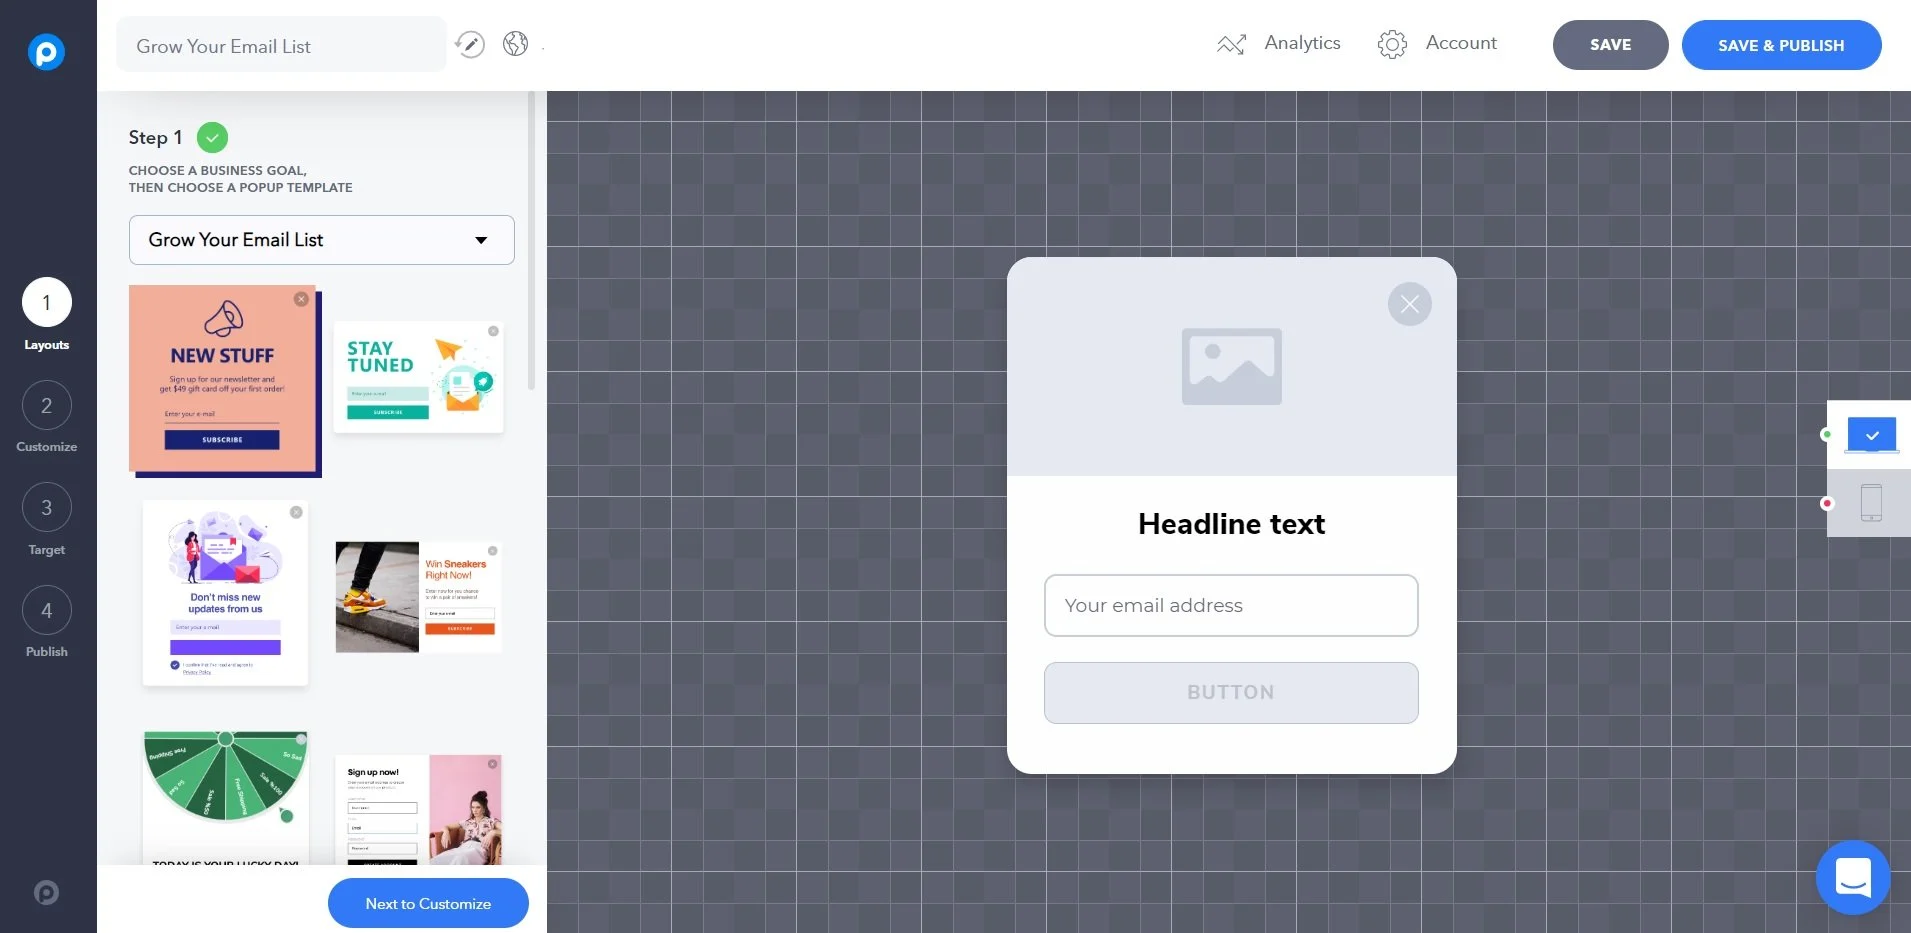The width and height of the screenshot is (1911, 933).
Task: Choose the Win Sneakers Right Now template
Action: (x=418, y=597)
